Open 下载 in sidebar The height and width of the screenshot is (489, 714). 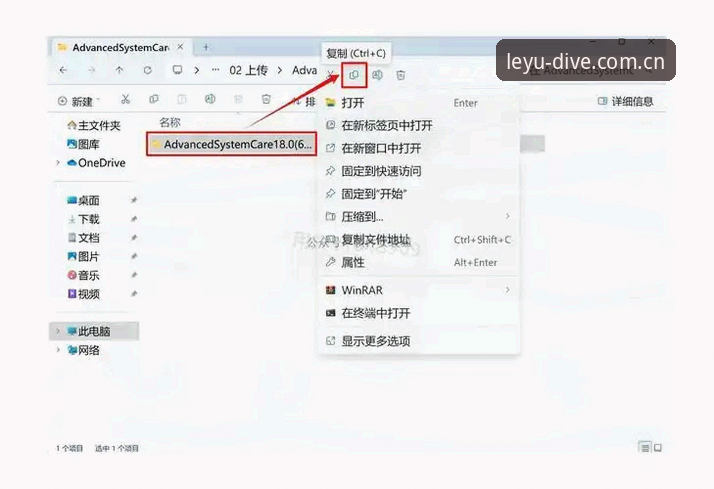click(83, 219)
